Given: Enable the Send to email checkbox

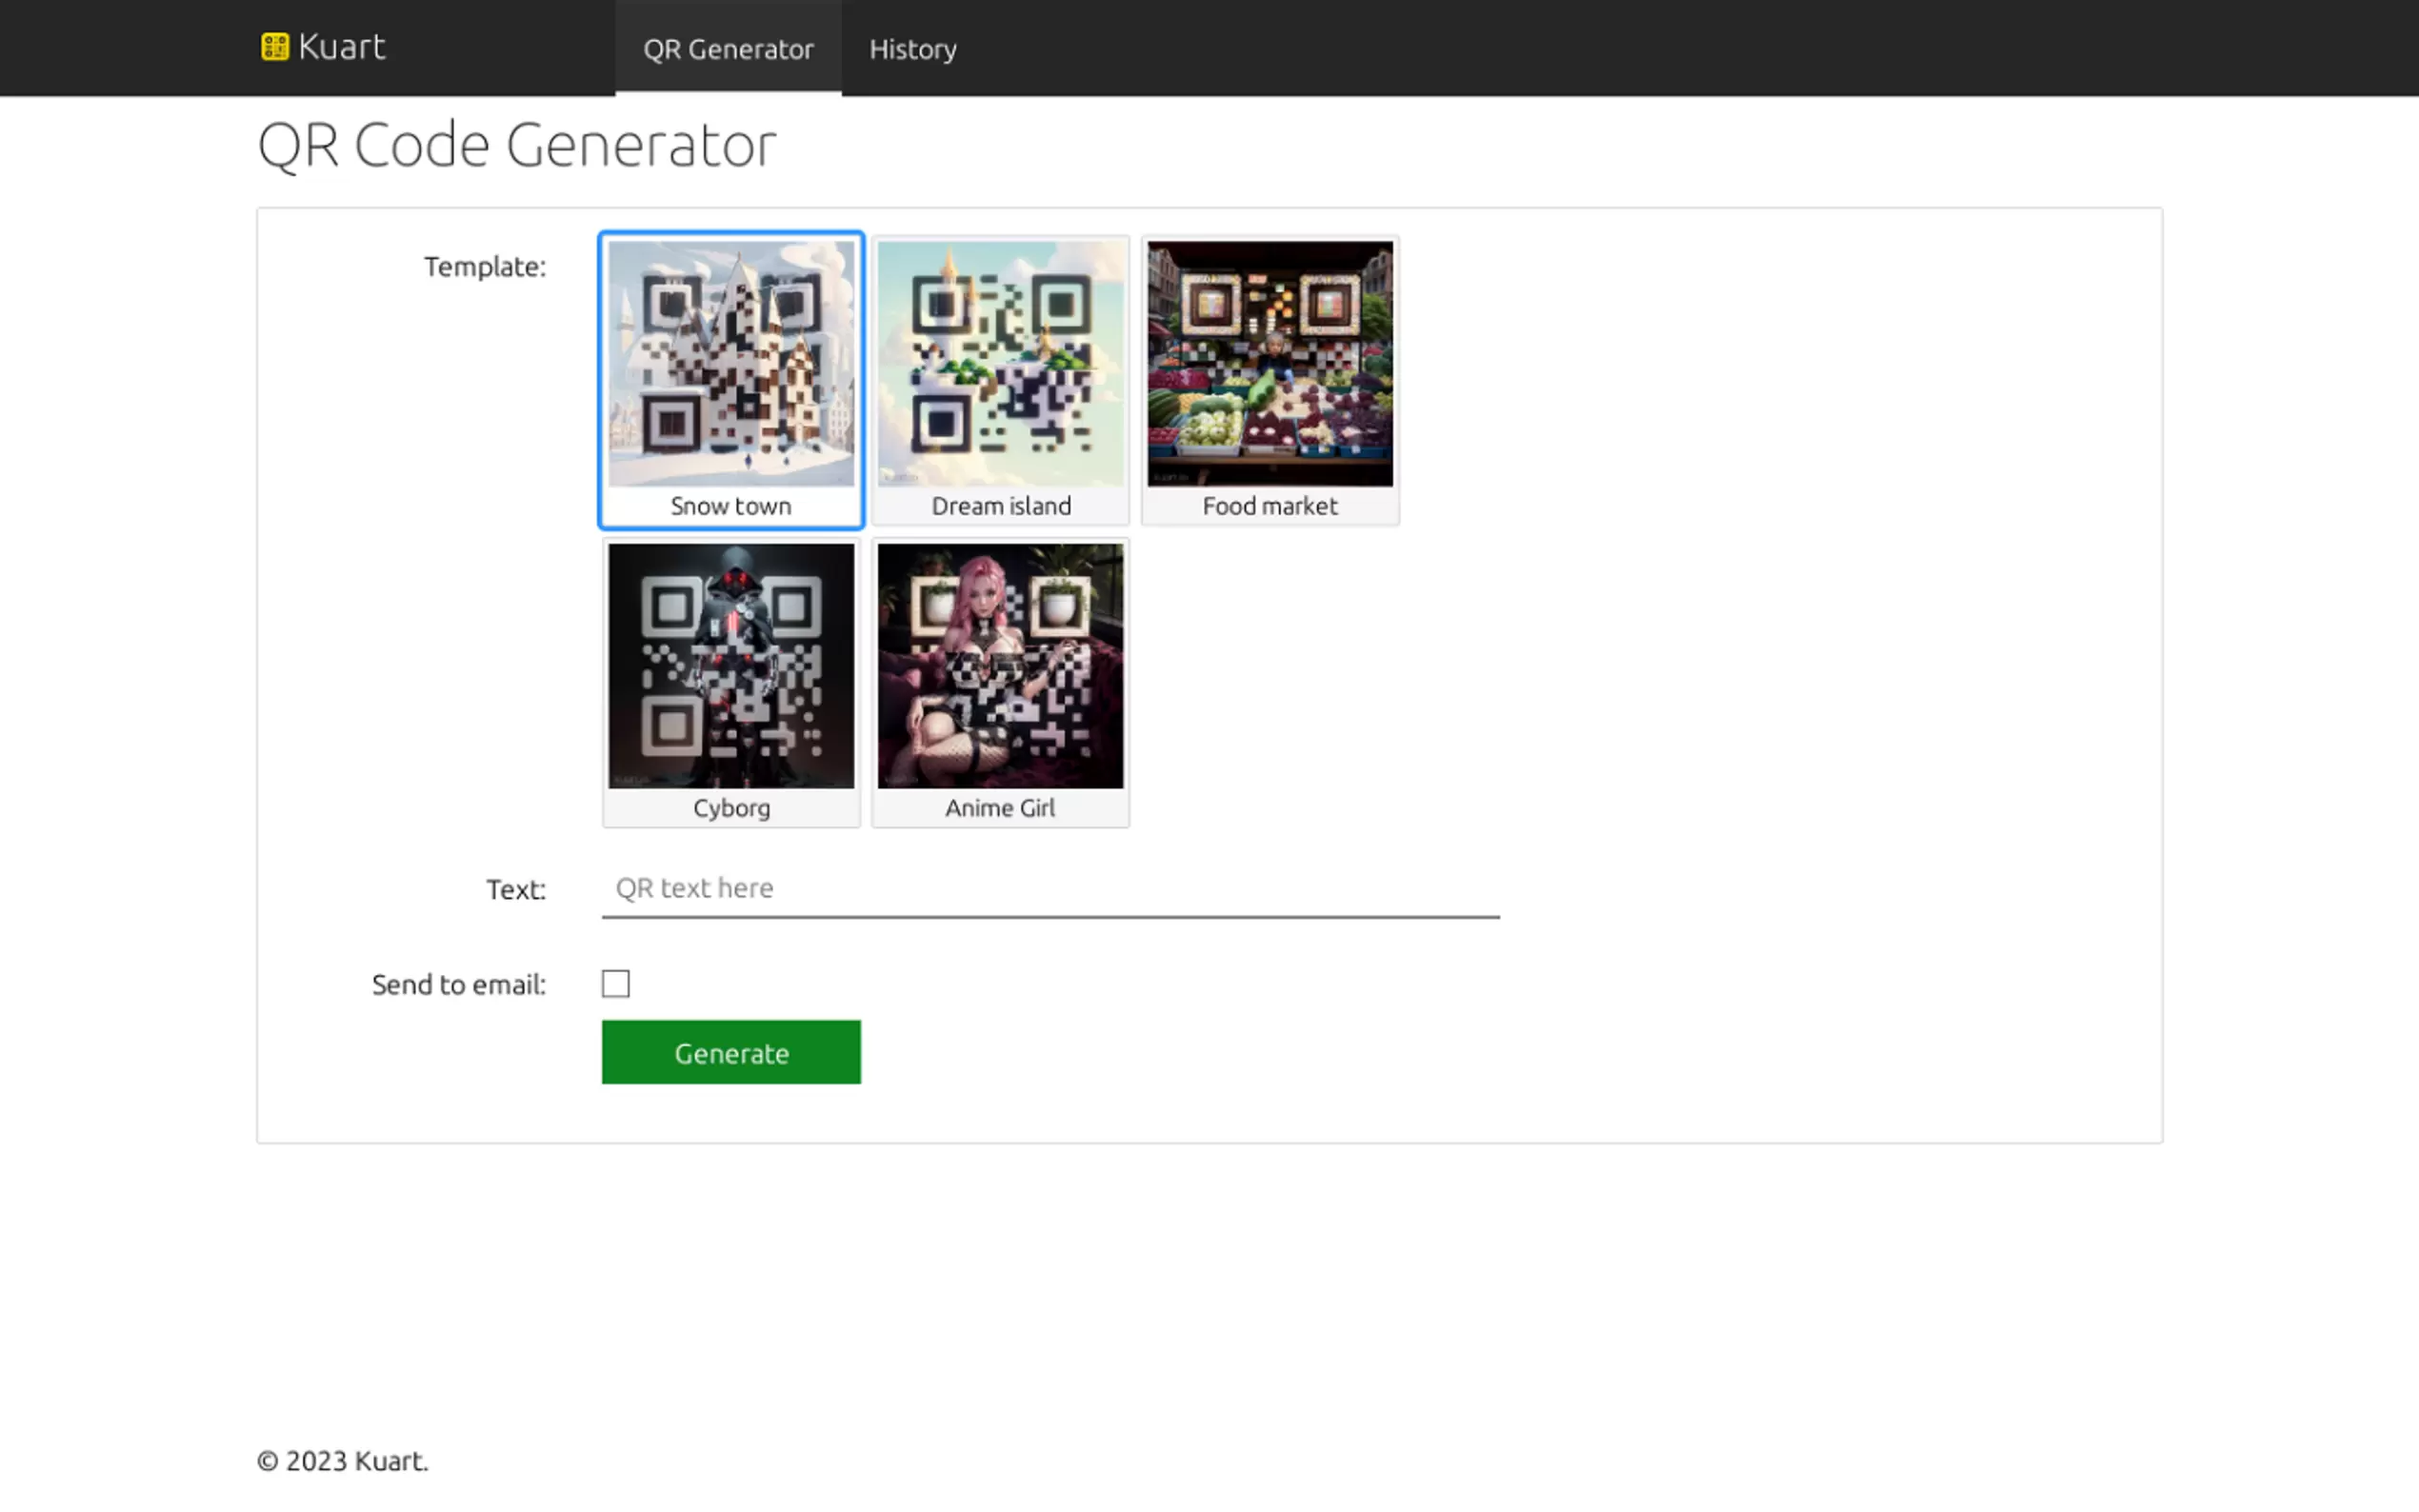Looking at the screenshot, I should coord(615,984).
